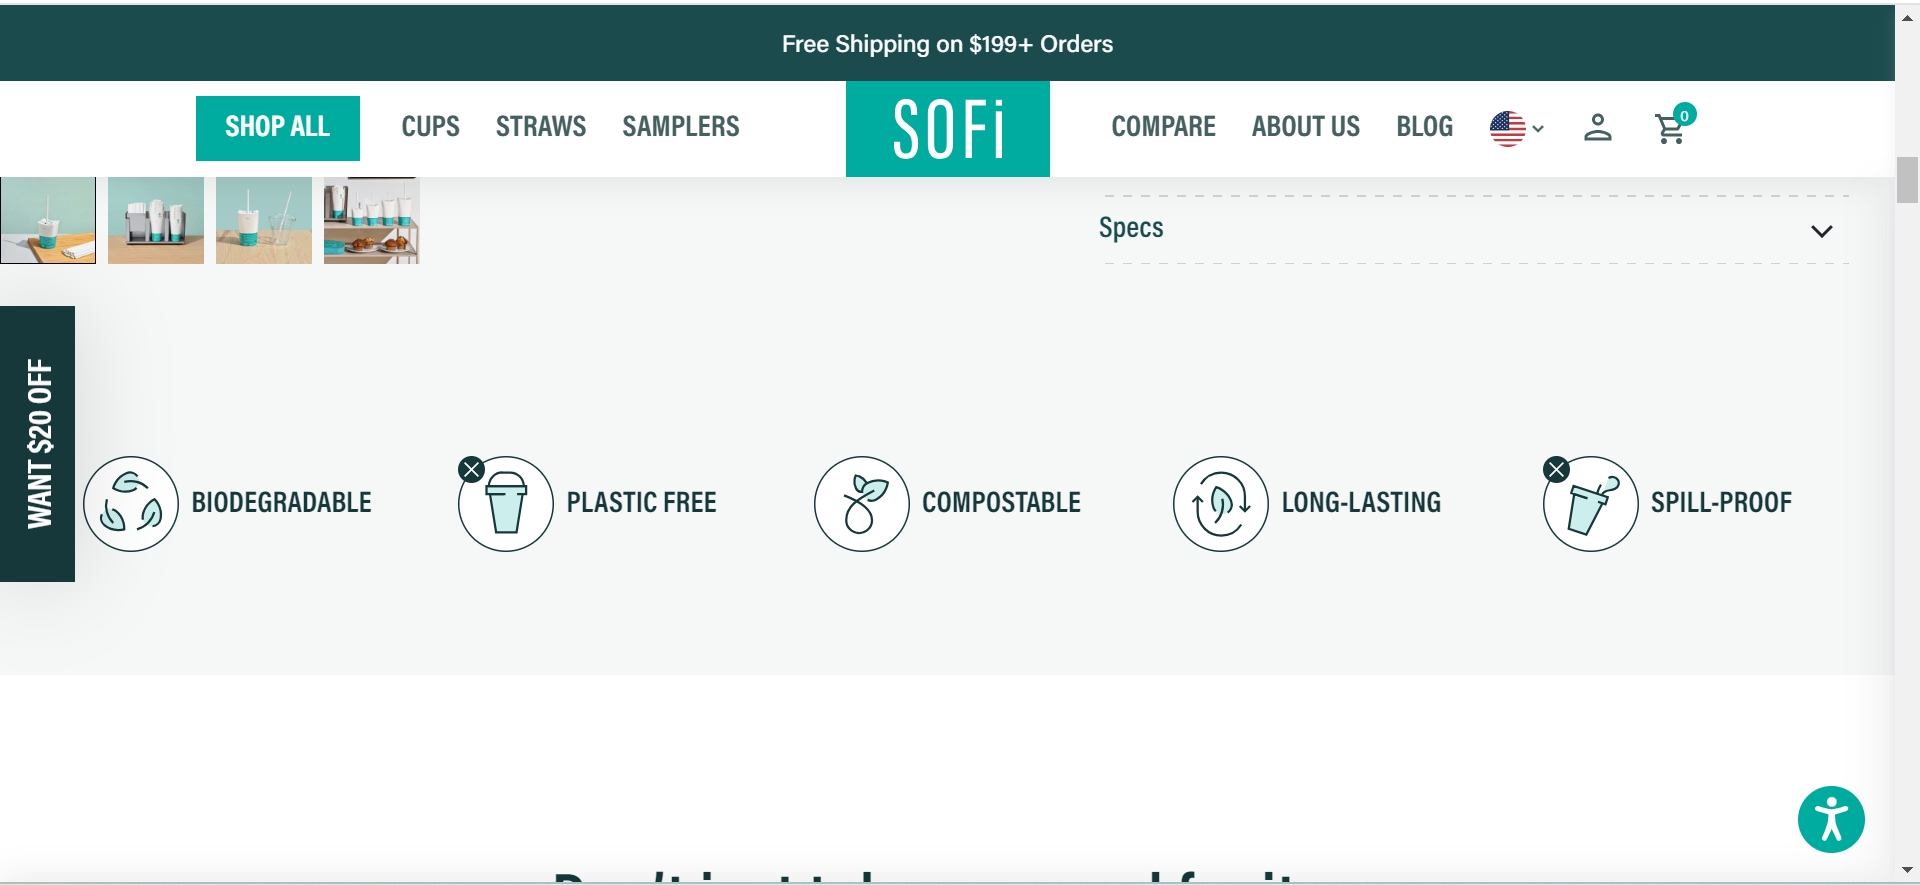This screenshot has width=1920, height=885.
Task: Click the PLASTIC FREE label text
Action: click(642, 503)
